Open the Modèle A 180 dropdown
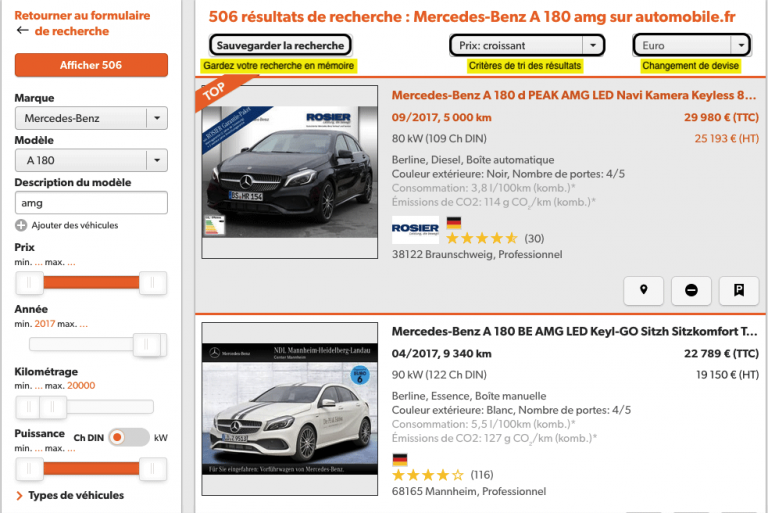The width and height of the screenshot is (768, 513). 91,160
